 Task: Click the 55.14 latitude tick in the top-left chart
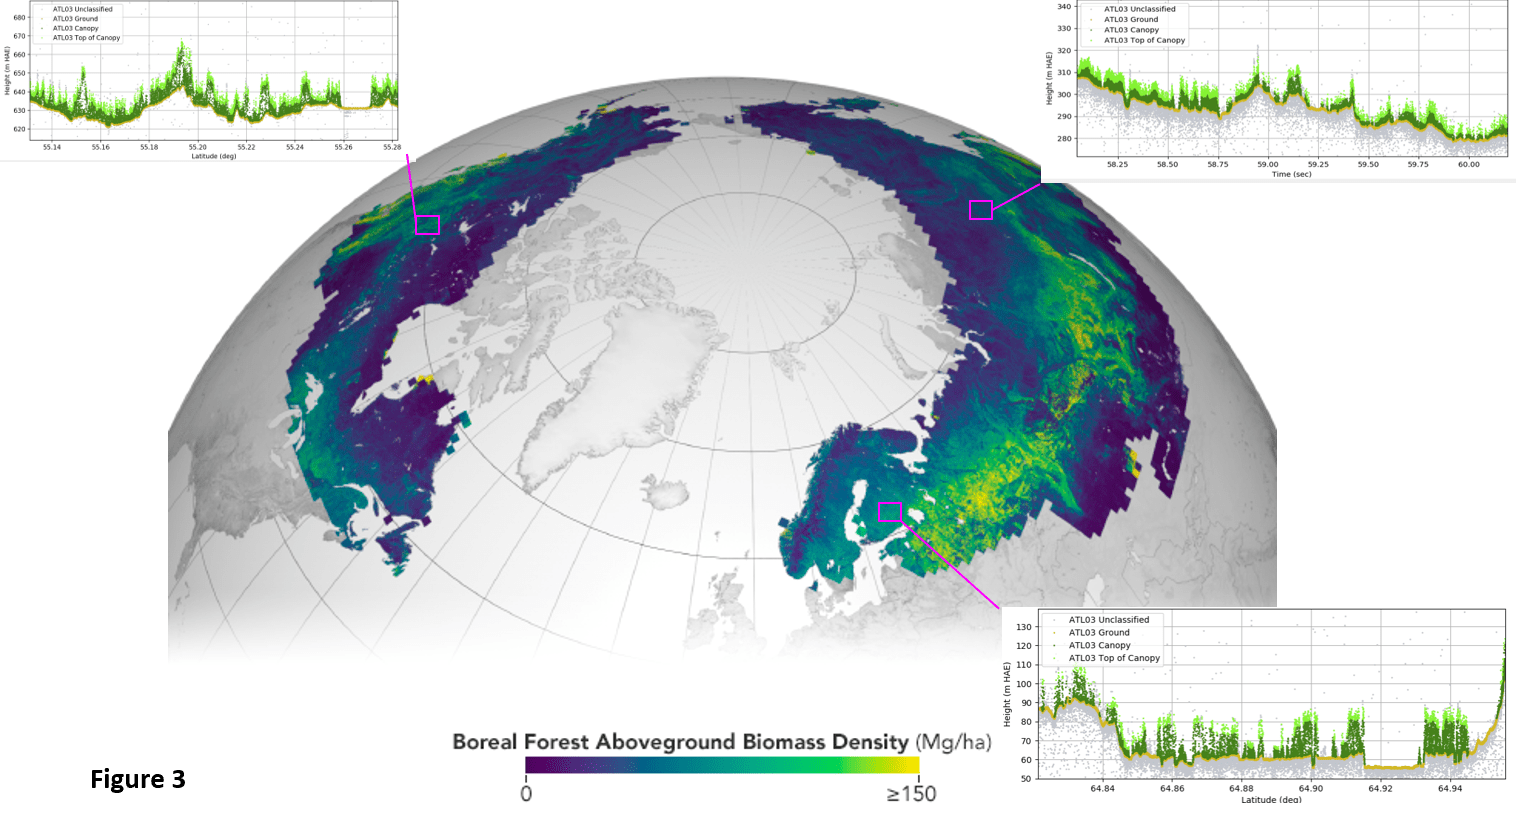(52, 147)
